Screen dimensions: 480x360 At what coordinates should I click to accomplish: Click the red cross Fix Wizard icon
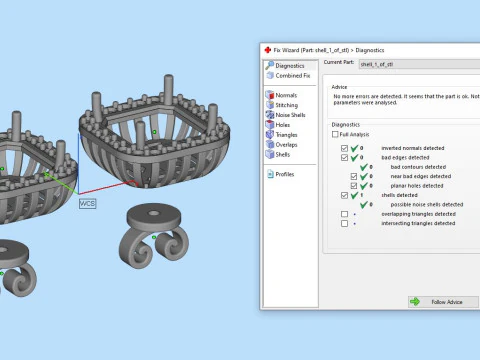268,50
